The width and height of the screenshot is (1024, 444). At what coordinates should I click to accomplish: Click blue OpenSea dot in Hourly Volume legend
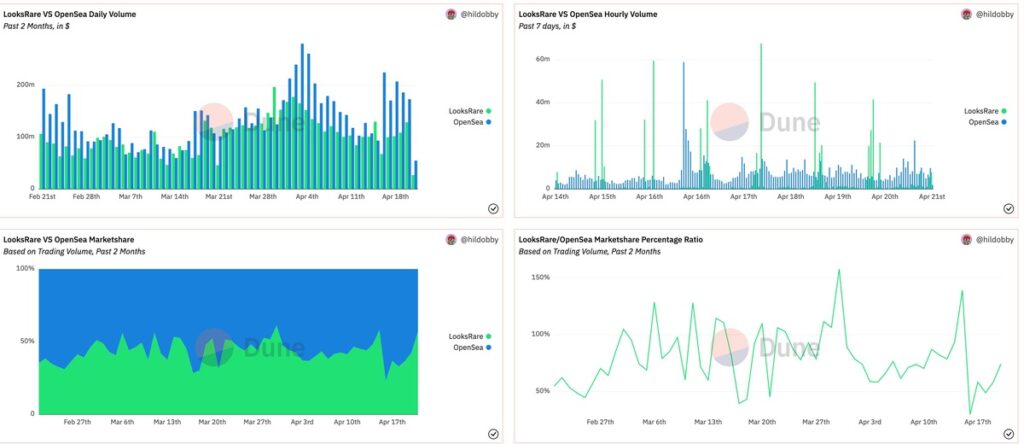click(1003, 122)
